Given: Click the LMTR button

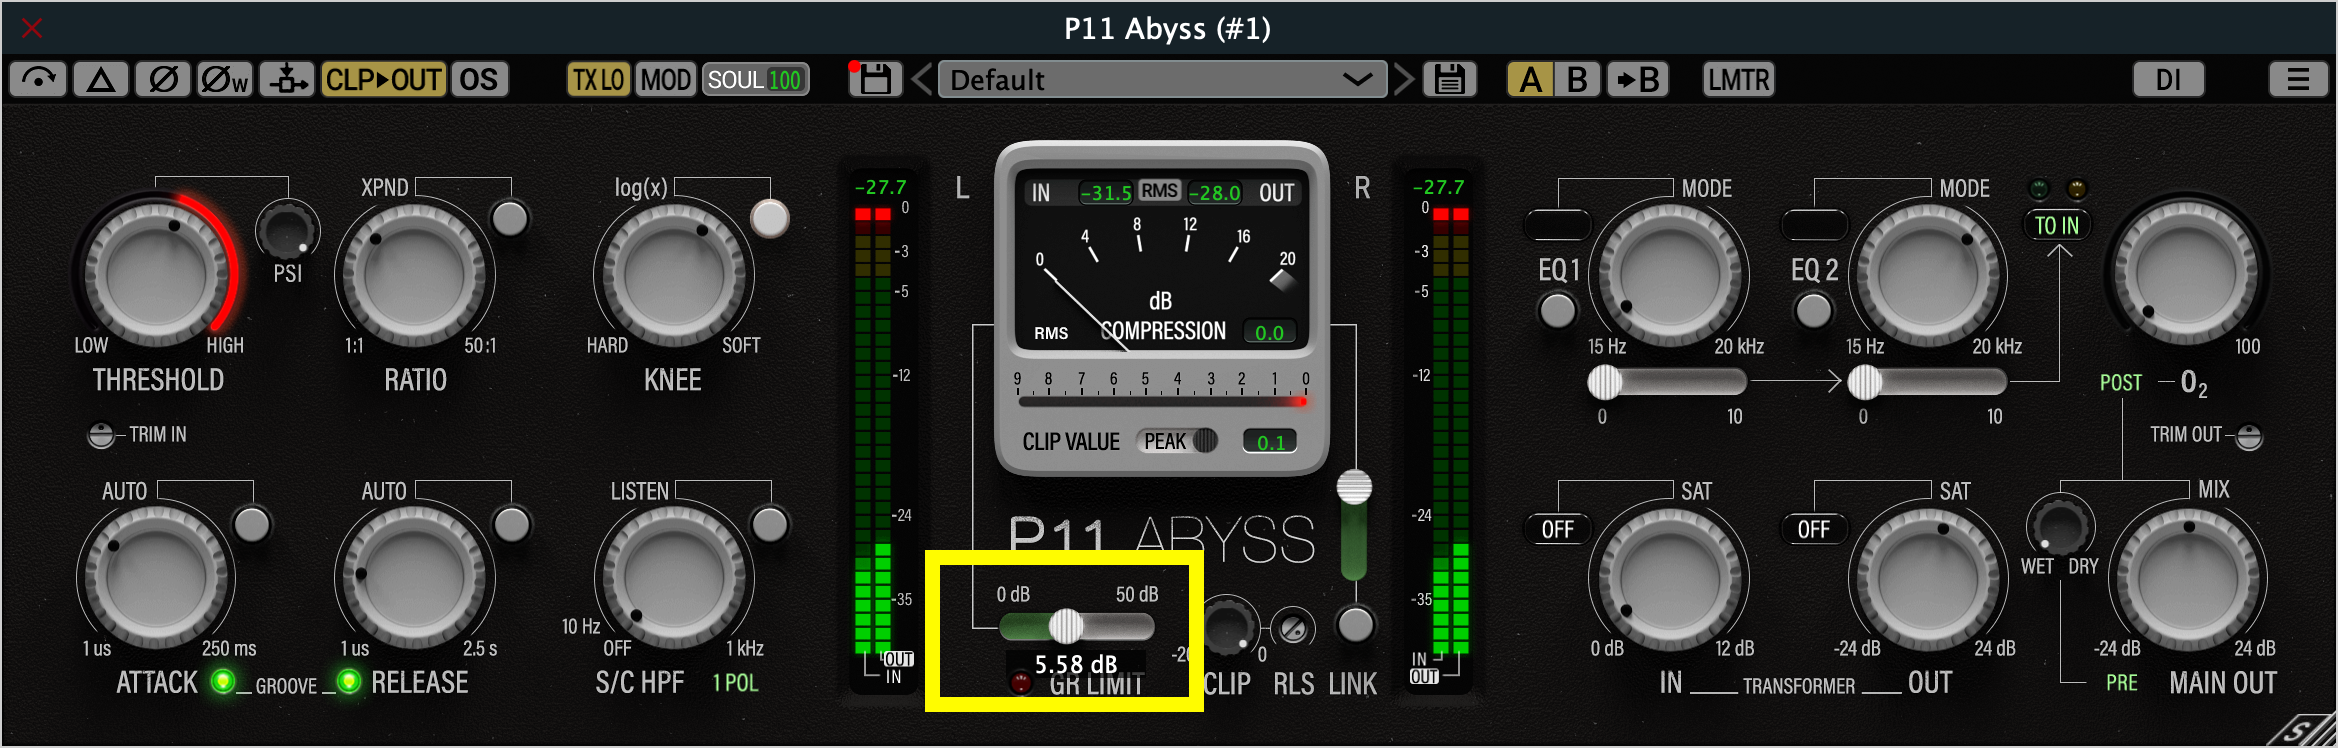Looking at the screenshot, I should (x=1738, y=79).
